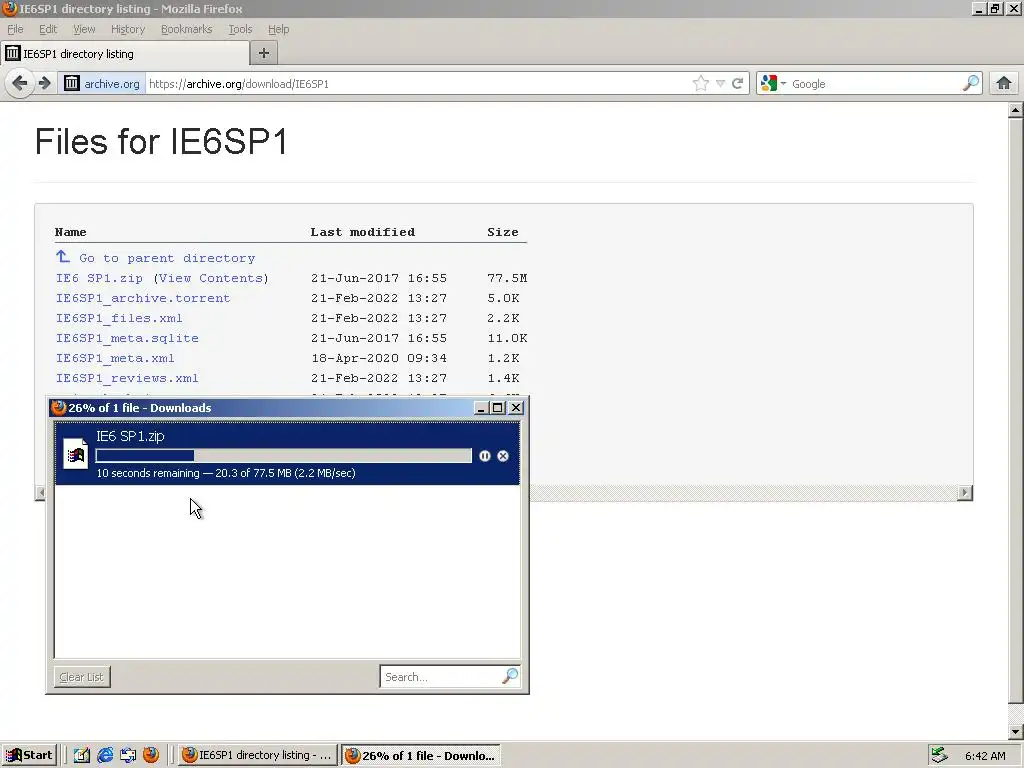Click the Downloads Search field
1024x768 pixels.
[x=441, y=677]
